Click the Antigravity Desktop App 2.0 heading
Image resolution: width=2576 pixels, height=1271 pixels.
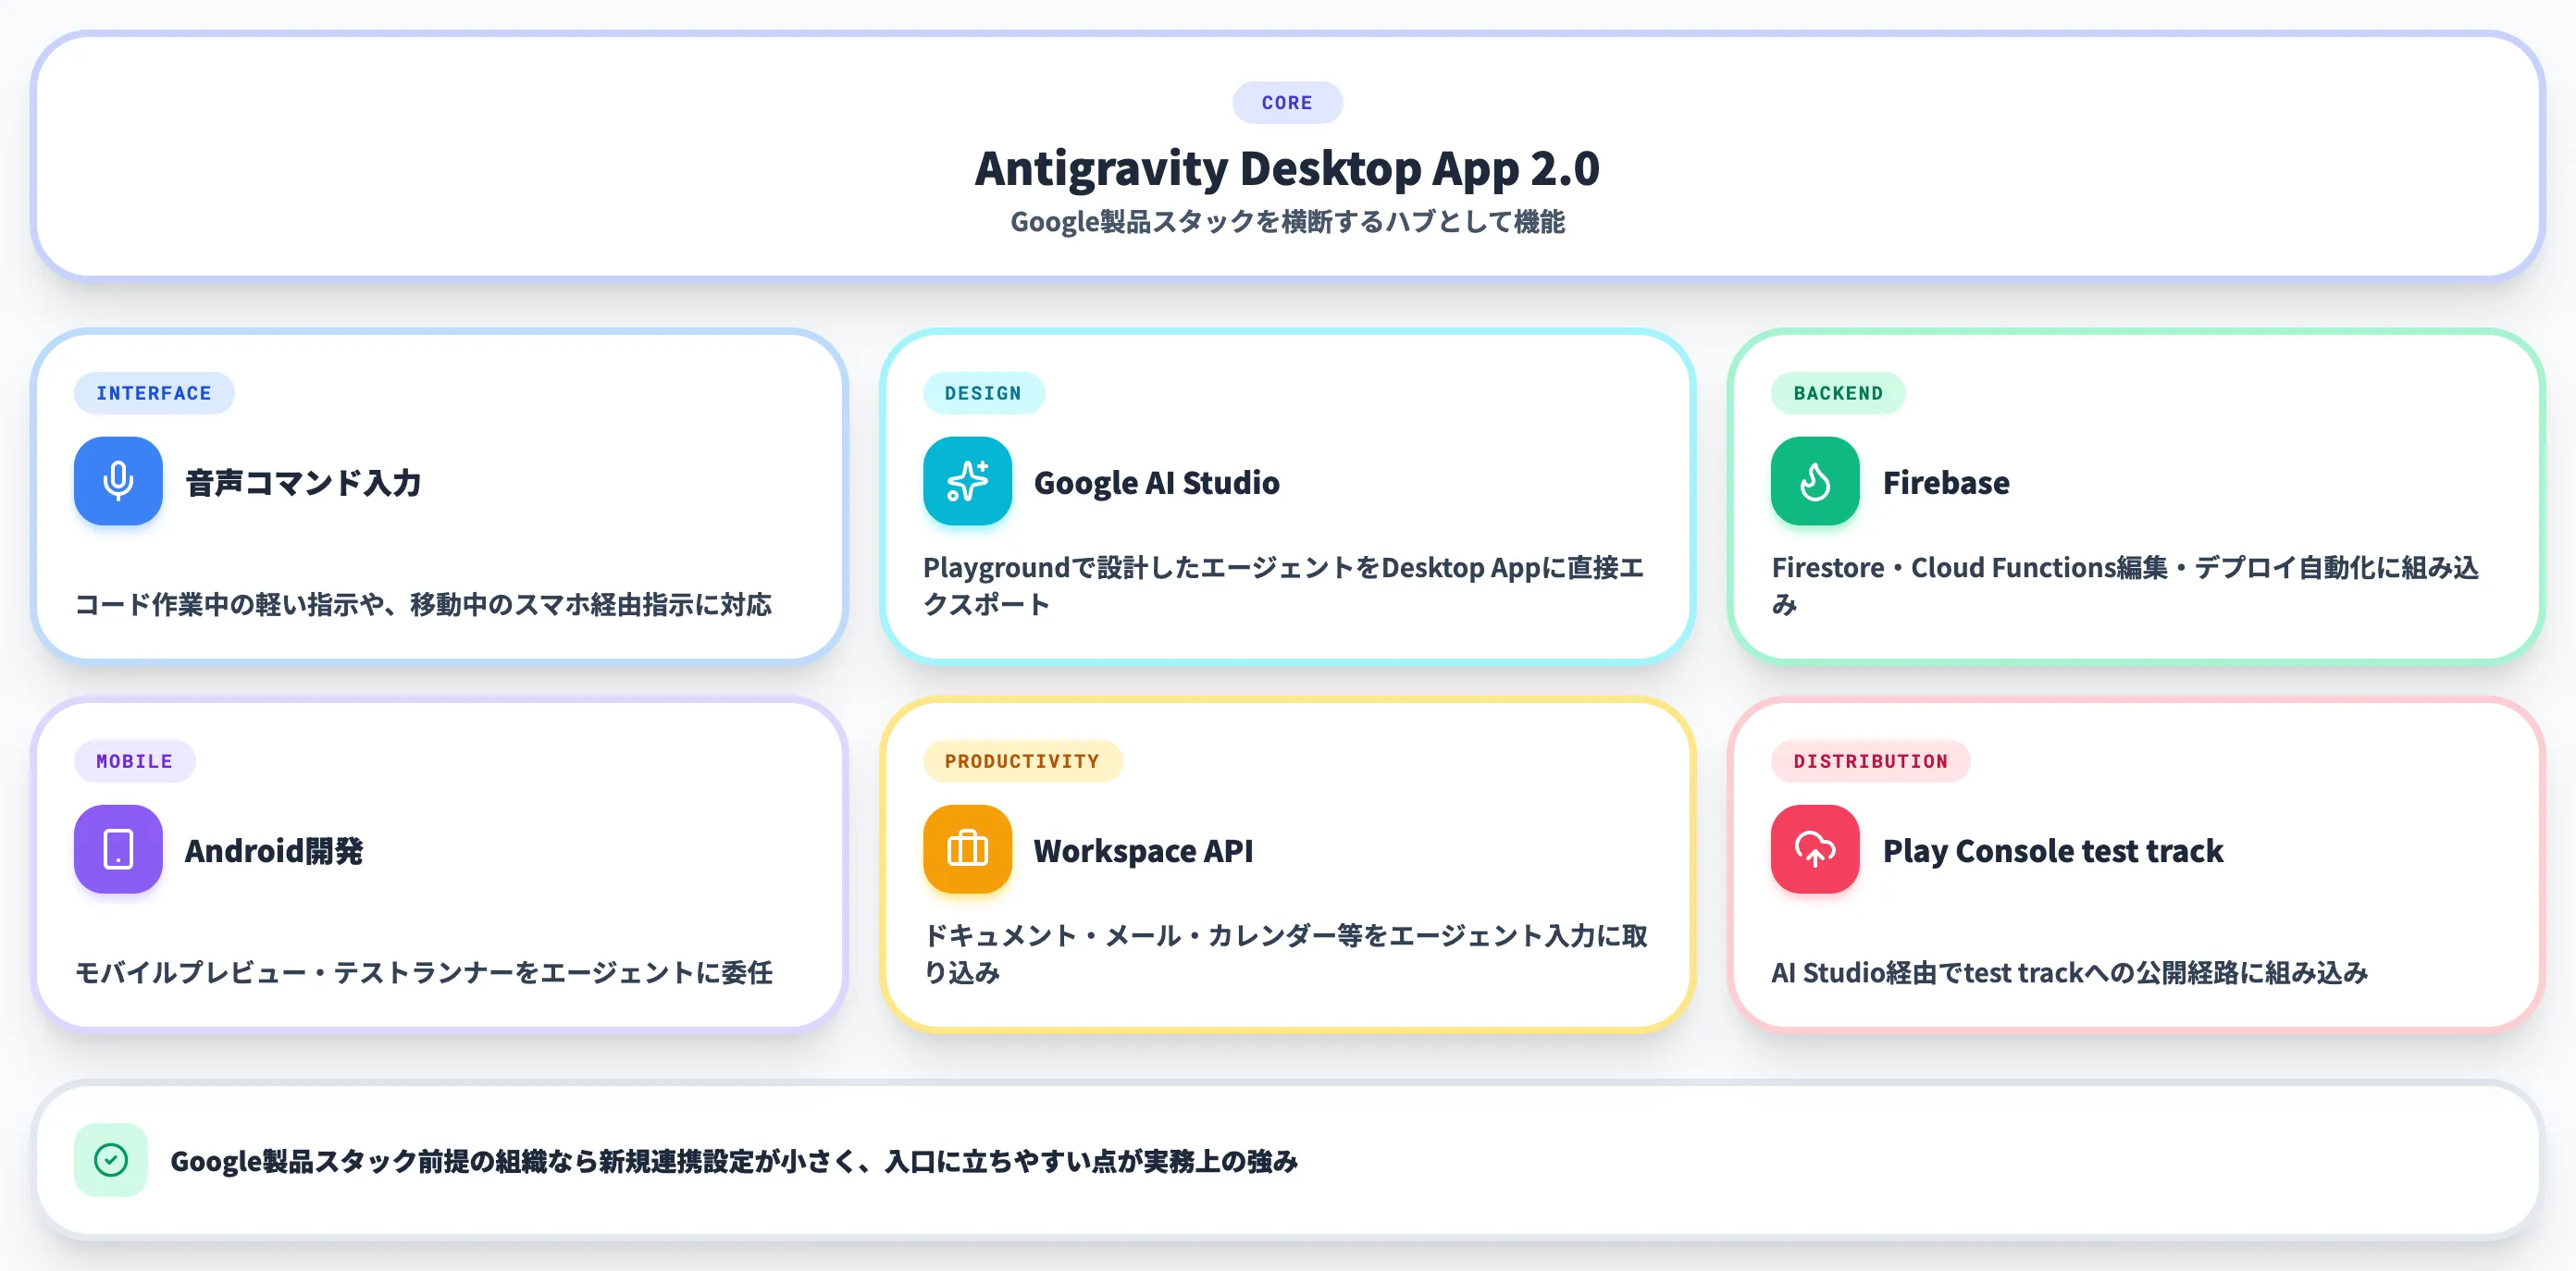pos(1287,168)
